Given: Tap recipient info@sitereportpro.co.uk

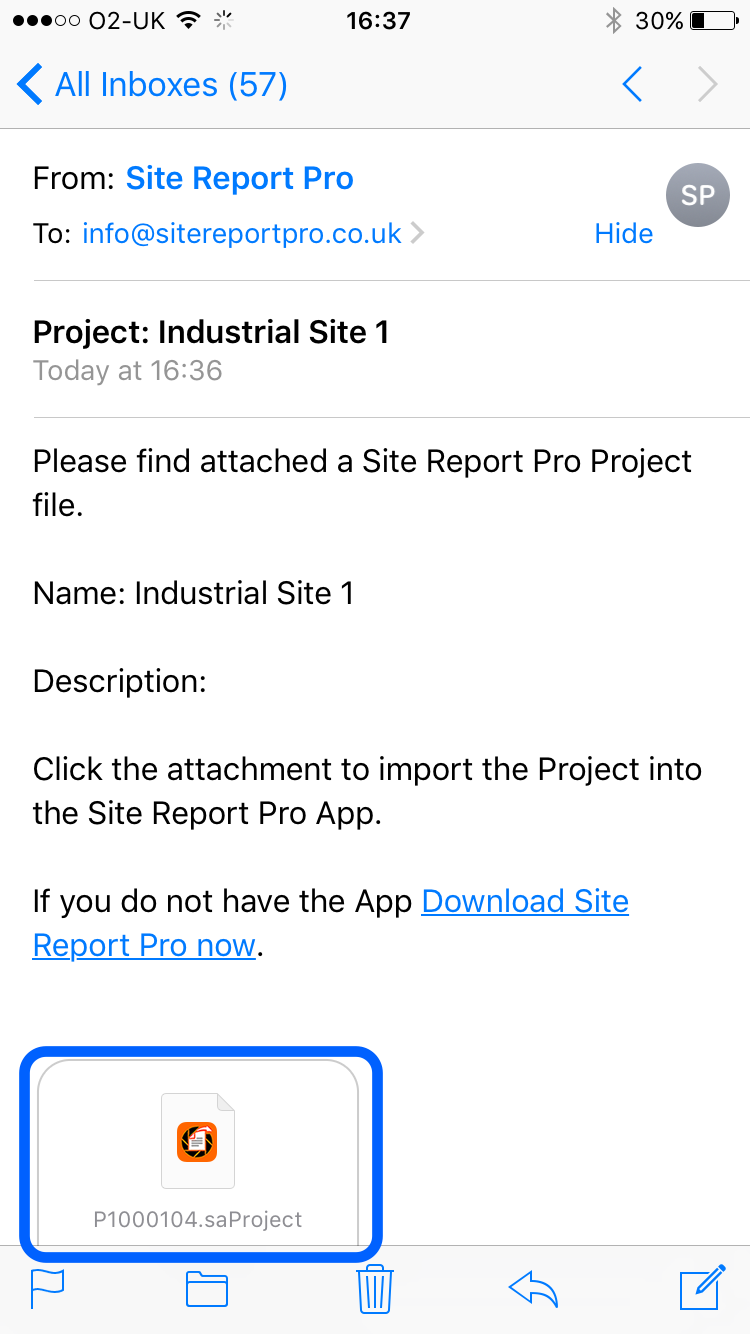Looking at the screenshot, I should (242, 234).
